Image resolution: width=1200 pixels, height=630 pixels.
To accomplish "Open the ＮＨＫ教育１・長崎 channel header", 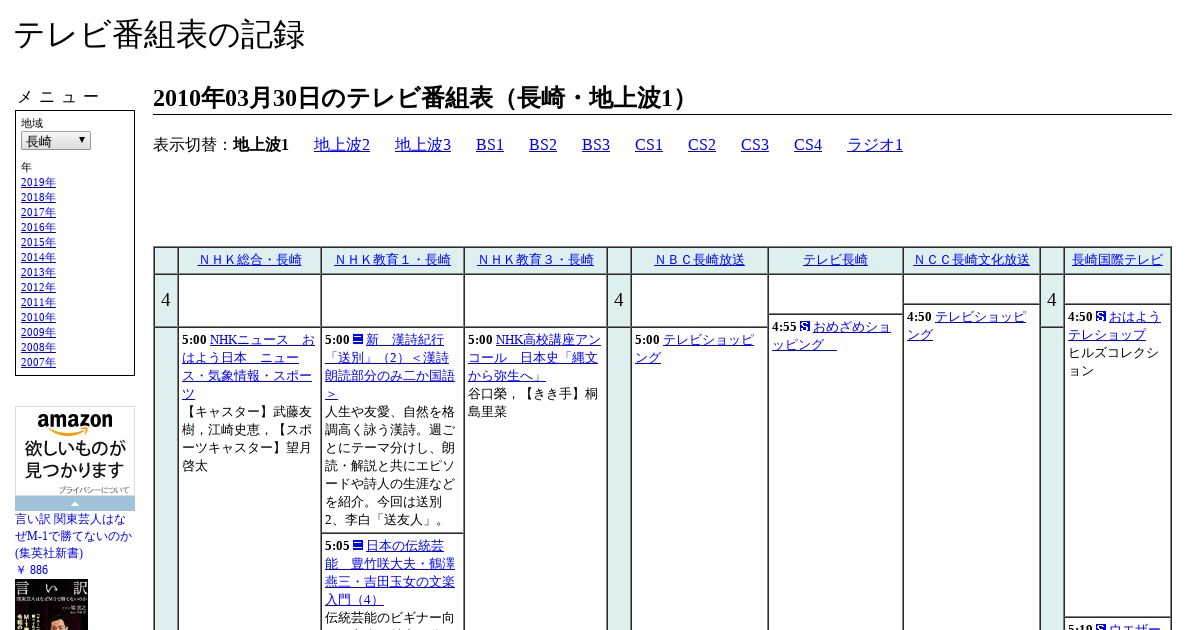I will pos(393,260).
